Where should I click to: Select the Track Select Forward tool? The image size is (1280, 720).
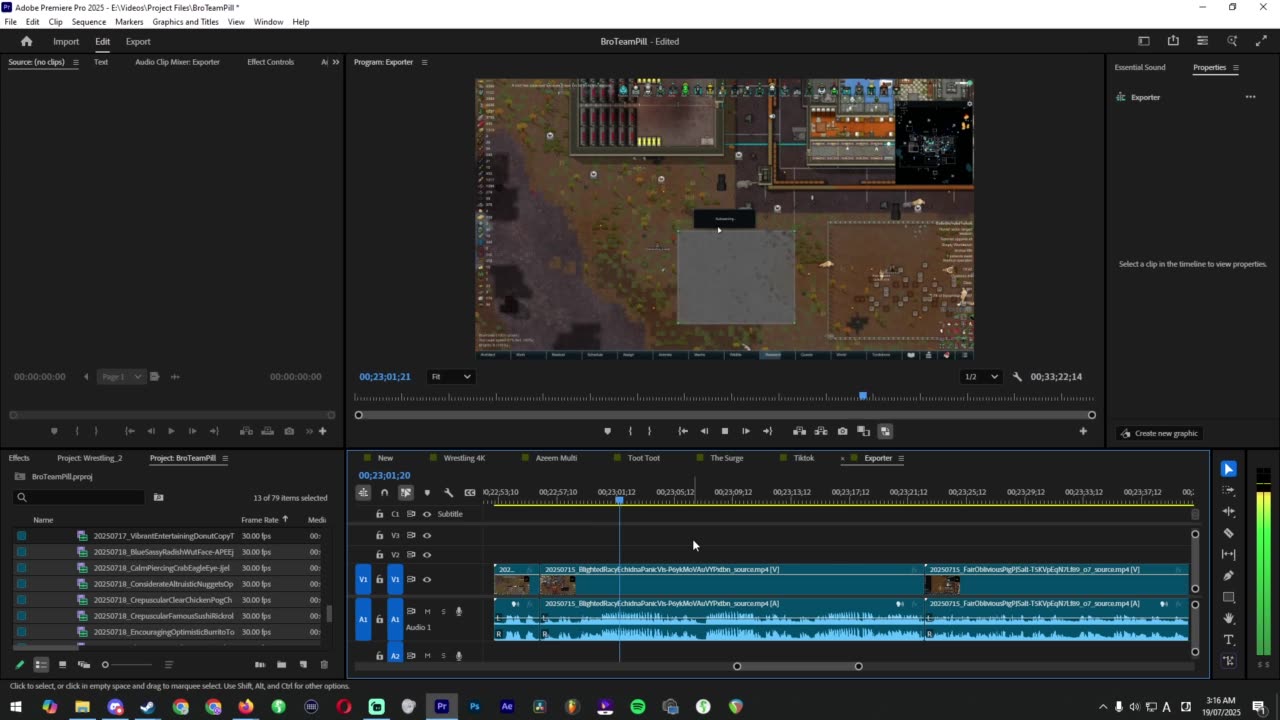tap(1229, 491)
